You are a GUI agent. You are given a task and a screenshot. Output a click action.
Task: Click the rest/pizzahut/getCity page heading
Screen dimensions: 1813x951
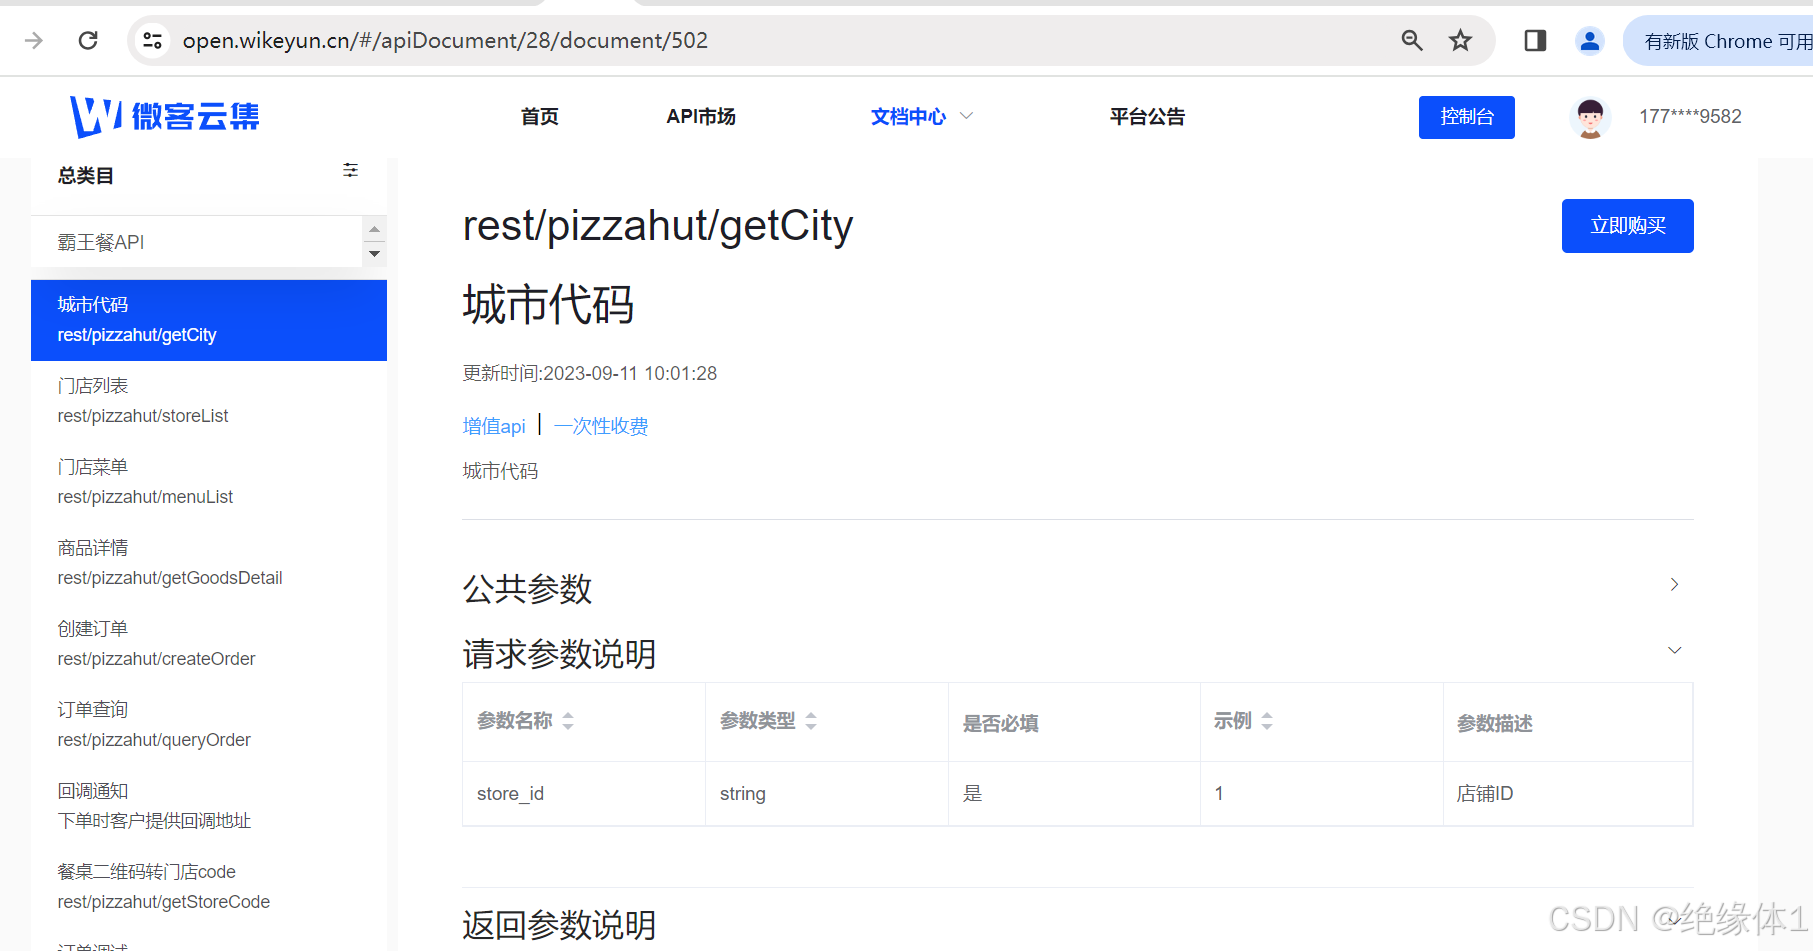(x=658, y=226)
